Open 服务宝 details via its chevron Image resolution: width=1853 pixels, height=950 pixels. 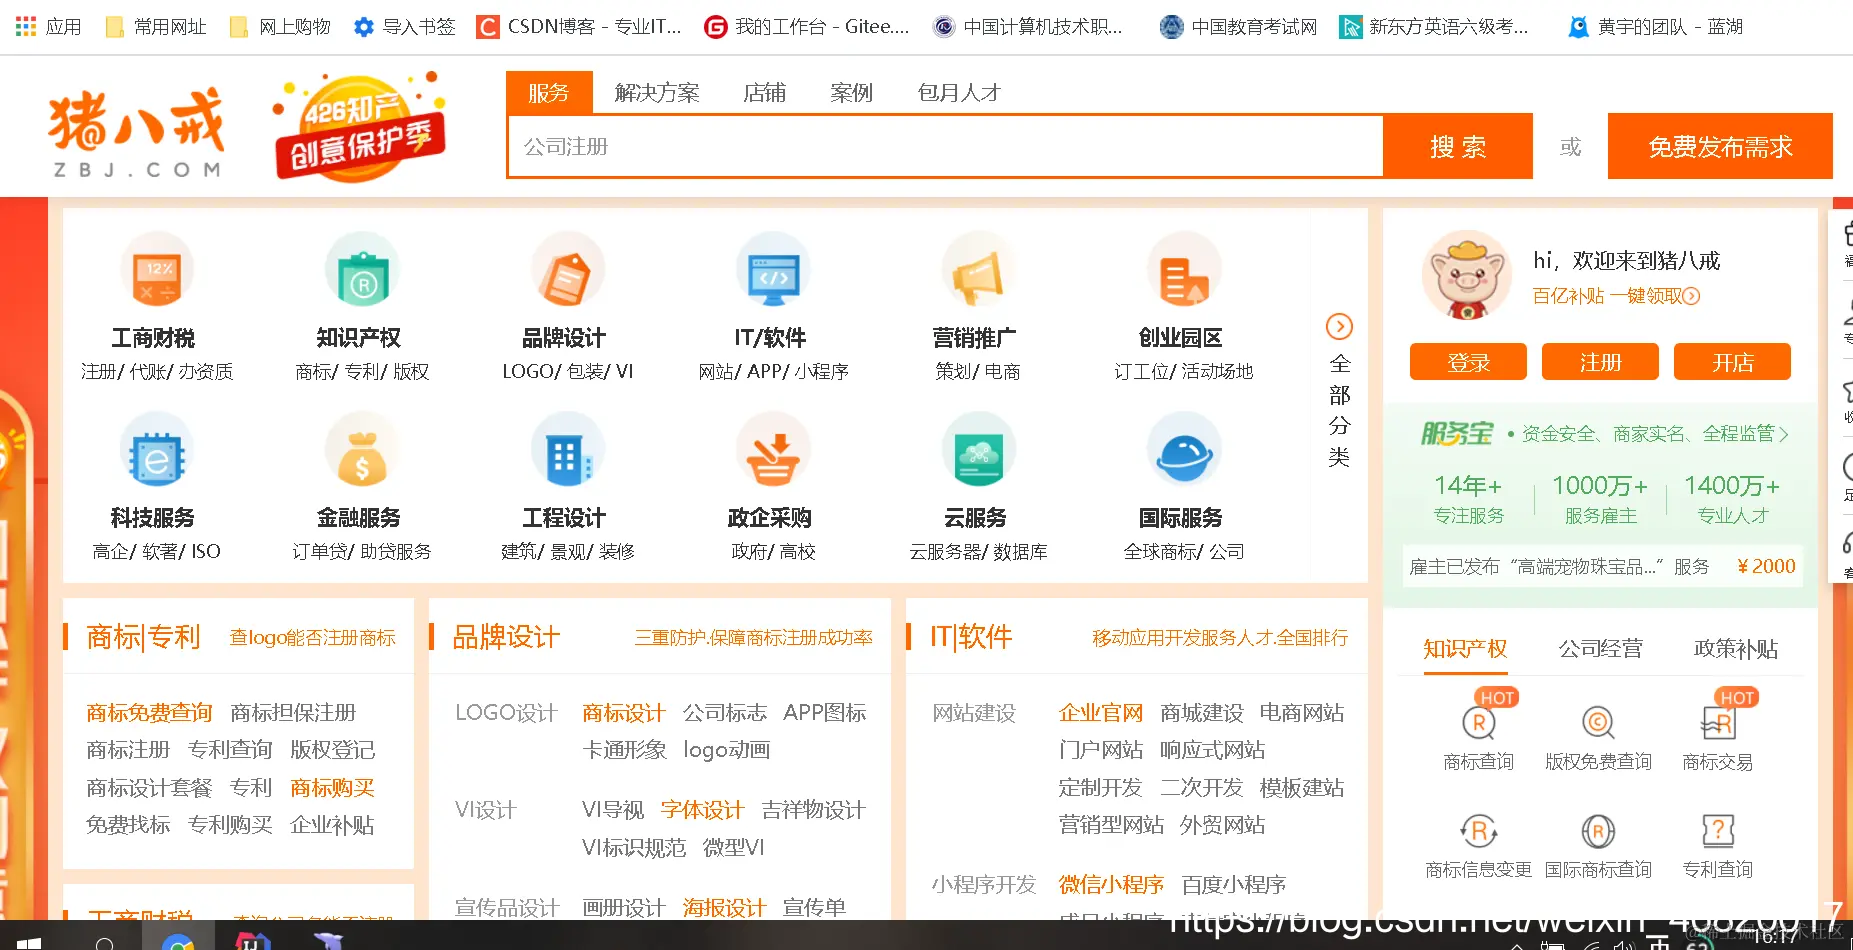tap(1784, 433)
